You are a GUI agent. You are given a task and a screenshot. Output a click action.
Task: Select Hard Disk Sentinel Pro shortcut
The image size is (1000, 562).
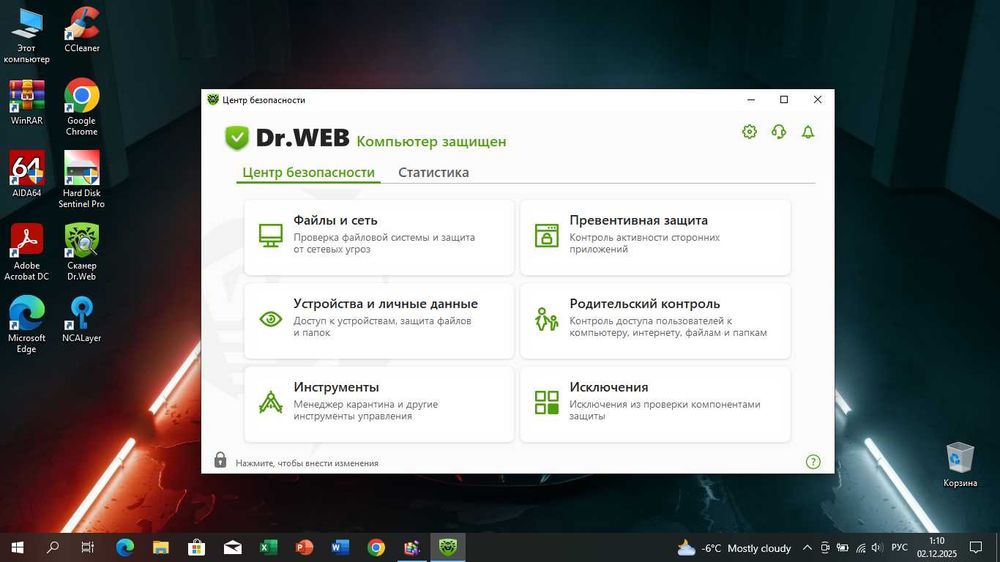tap(82, 180)
